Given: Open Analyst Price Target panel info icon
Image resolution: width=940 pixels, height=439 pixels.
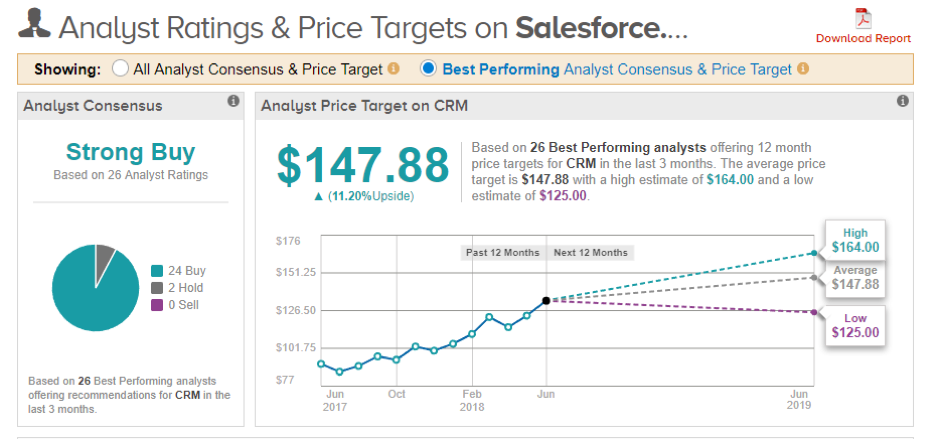Looking at the screenshot, I should (902, 101).
